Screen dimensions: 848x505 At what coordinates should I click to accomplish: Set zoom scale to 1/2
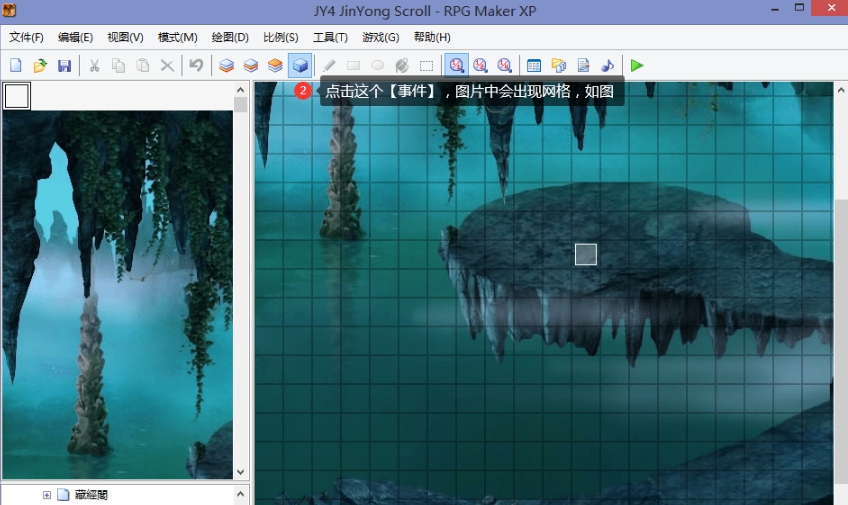point(480,65)
